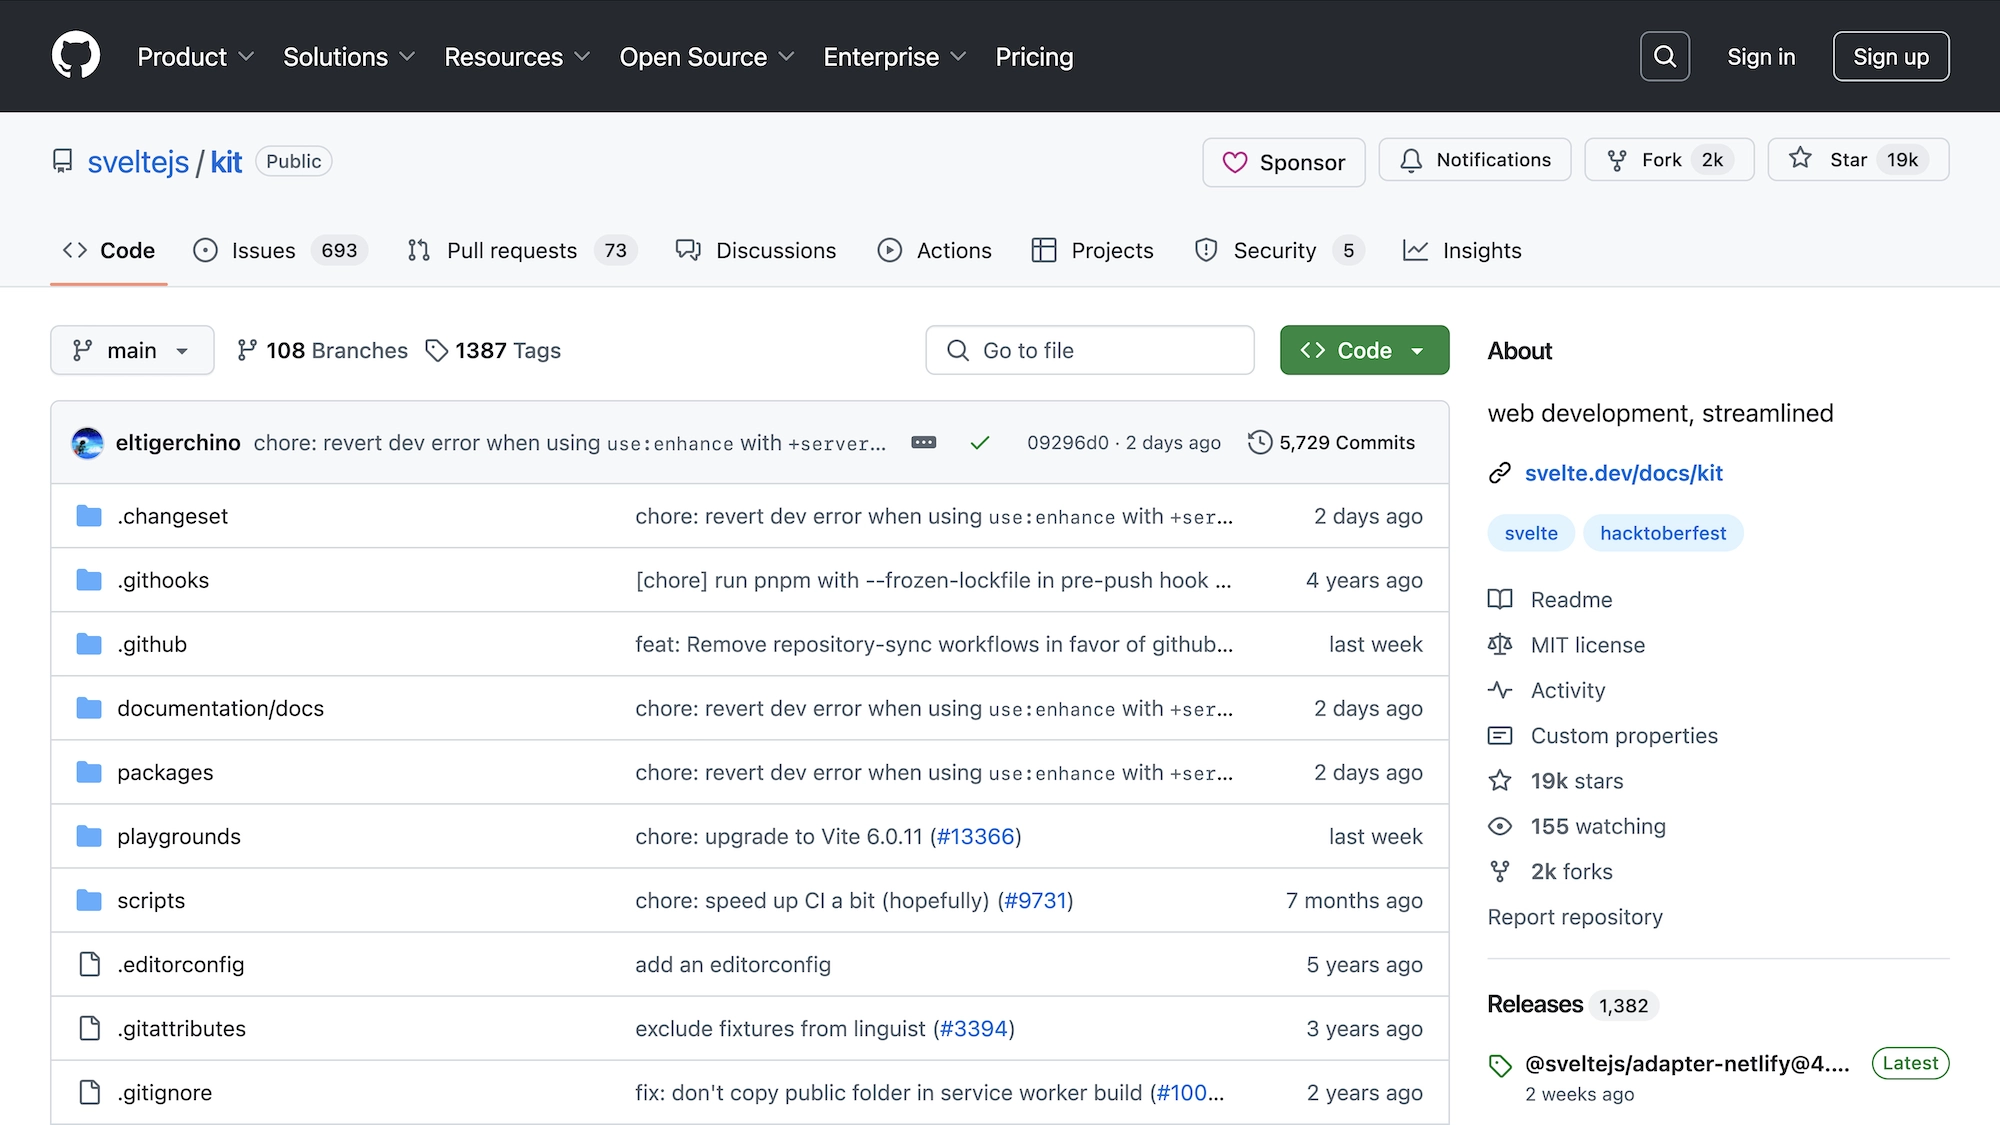Open pull request #9731 link
Viewport: 2000px width, 1125px height.
pos(1035,900)
